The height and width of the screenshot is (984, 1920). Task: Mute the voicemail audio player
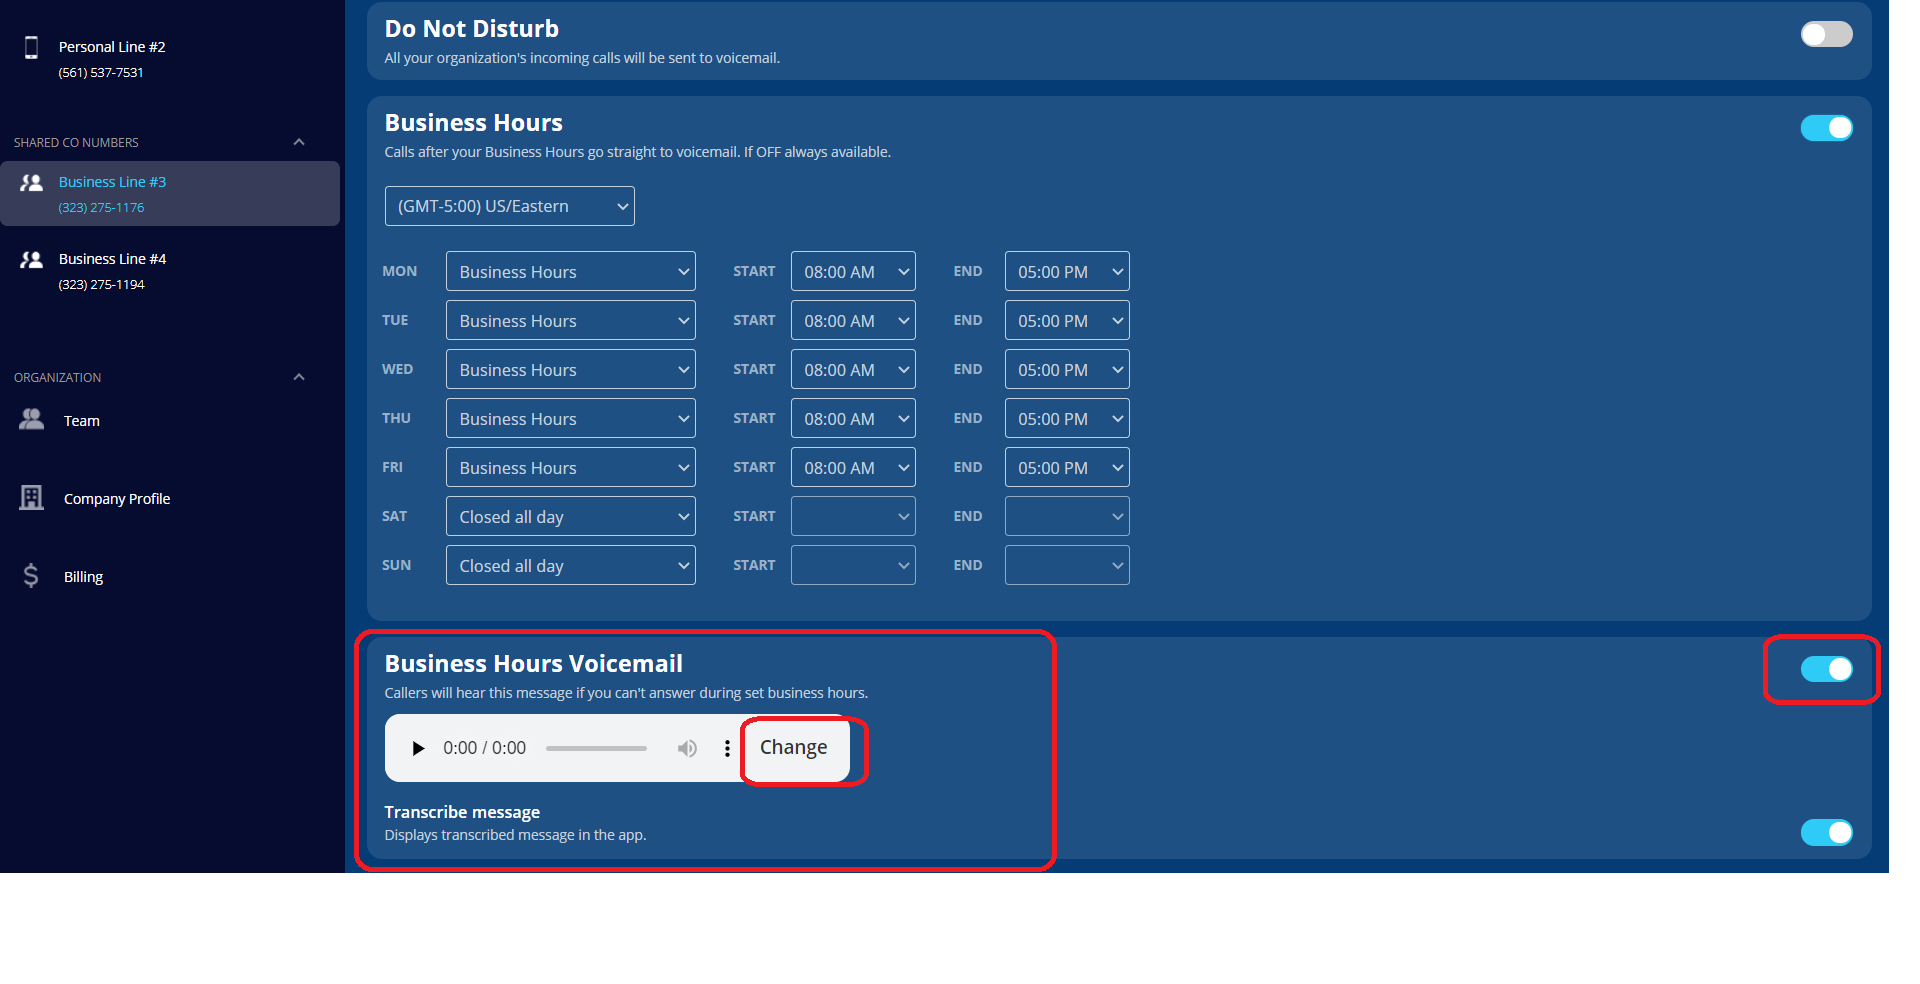pos(687,748)
